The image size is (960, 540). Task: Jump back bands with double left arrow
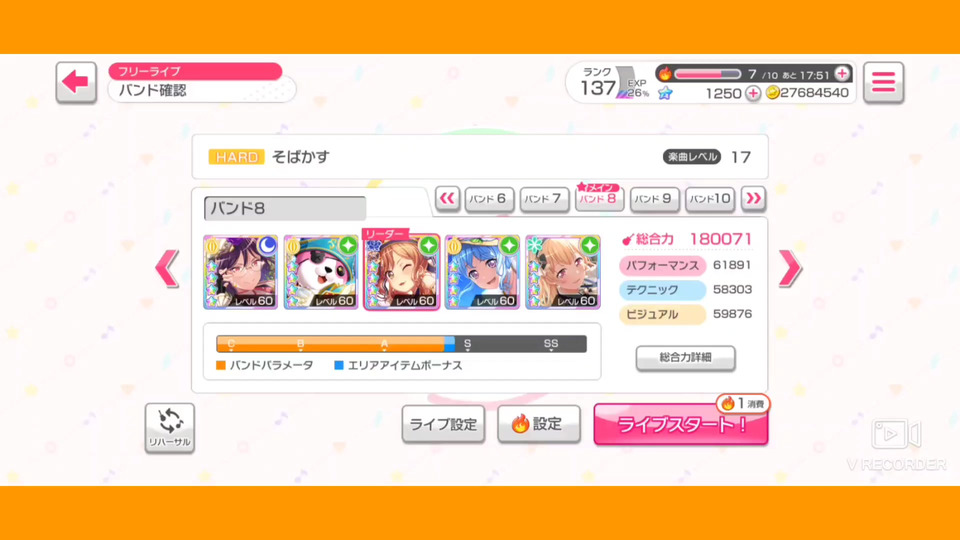point(448,198)
